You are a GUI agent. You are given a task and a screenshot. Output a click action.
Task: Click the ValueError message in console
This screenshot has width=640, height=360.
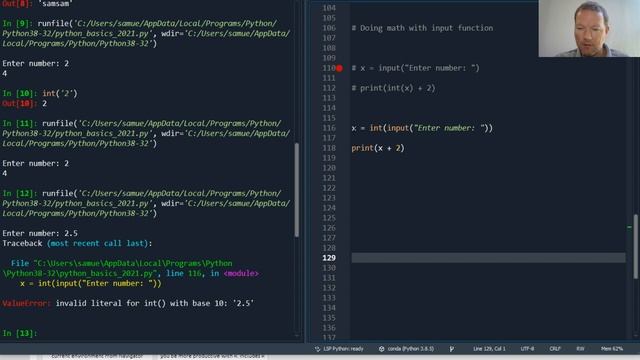coord(128,303)
